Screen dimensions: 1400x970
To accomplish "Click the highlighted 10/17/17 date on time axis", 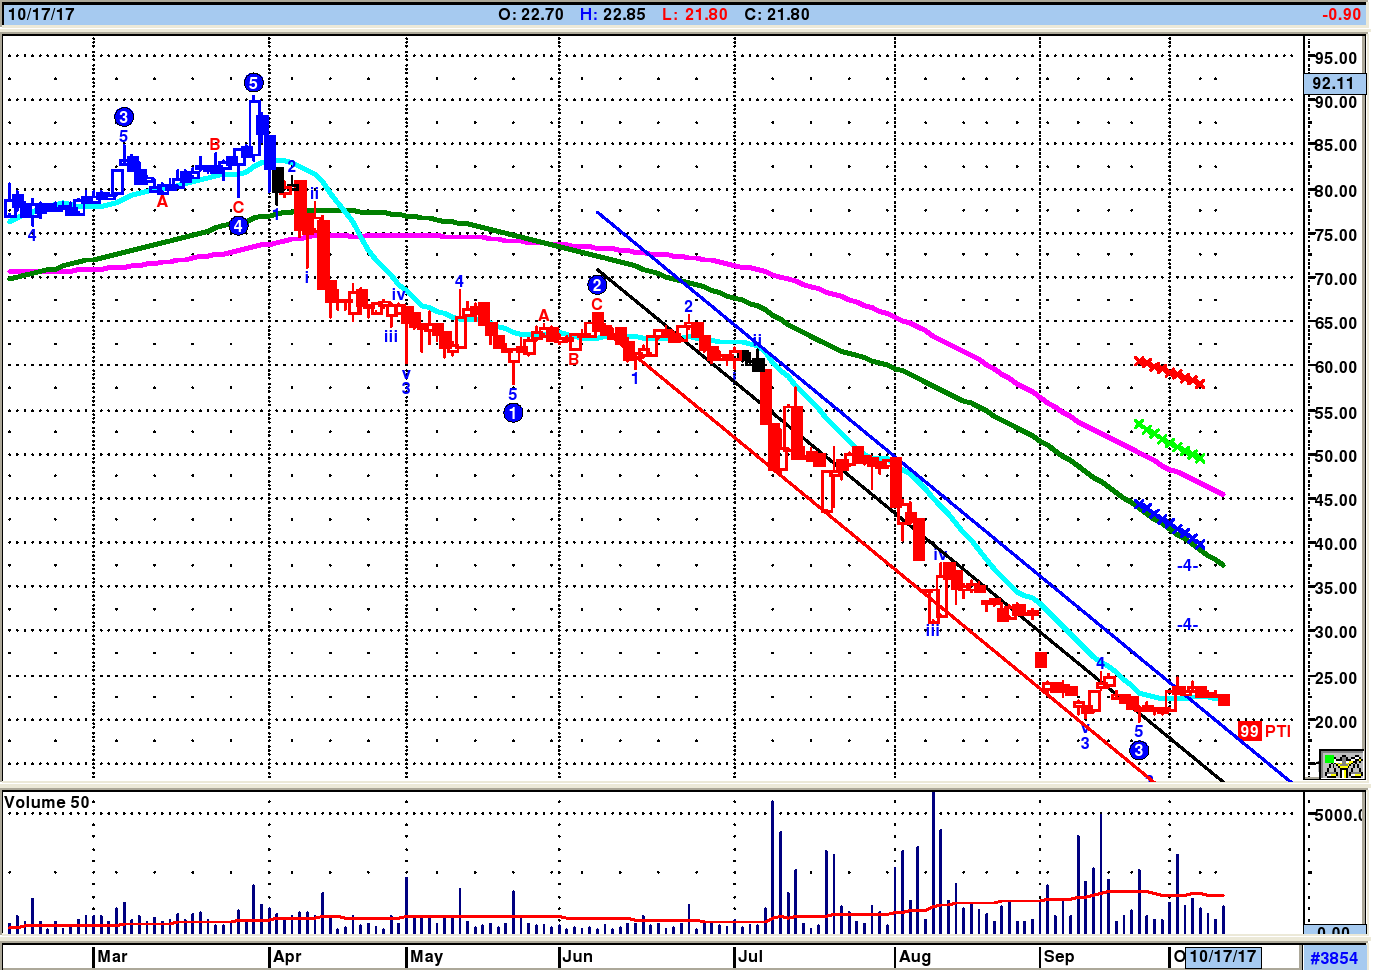I will 1222,957.
